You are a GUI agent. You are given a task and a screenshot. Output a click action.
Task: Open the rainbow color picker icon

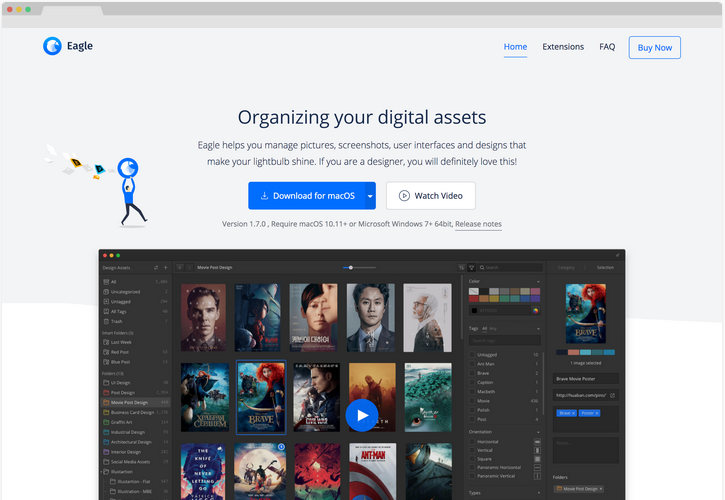[x=535, y=311]
